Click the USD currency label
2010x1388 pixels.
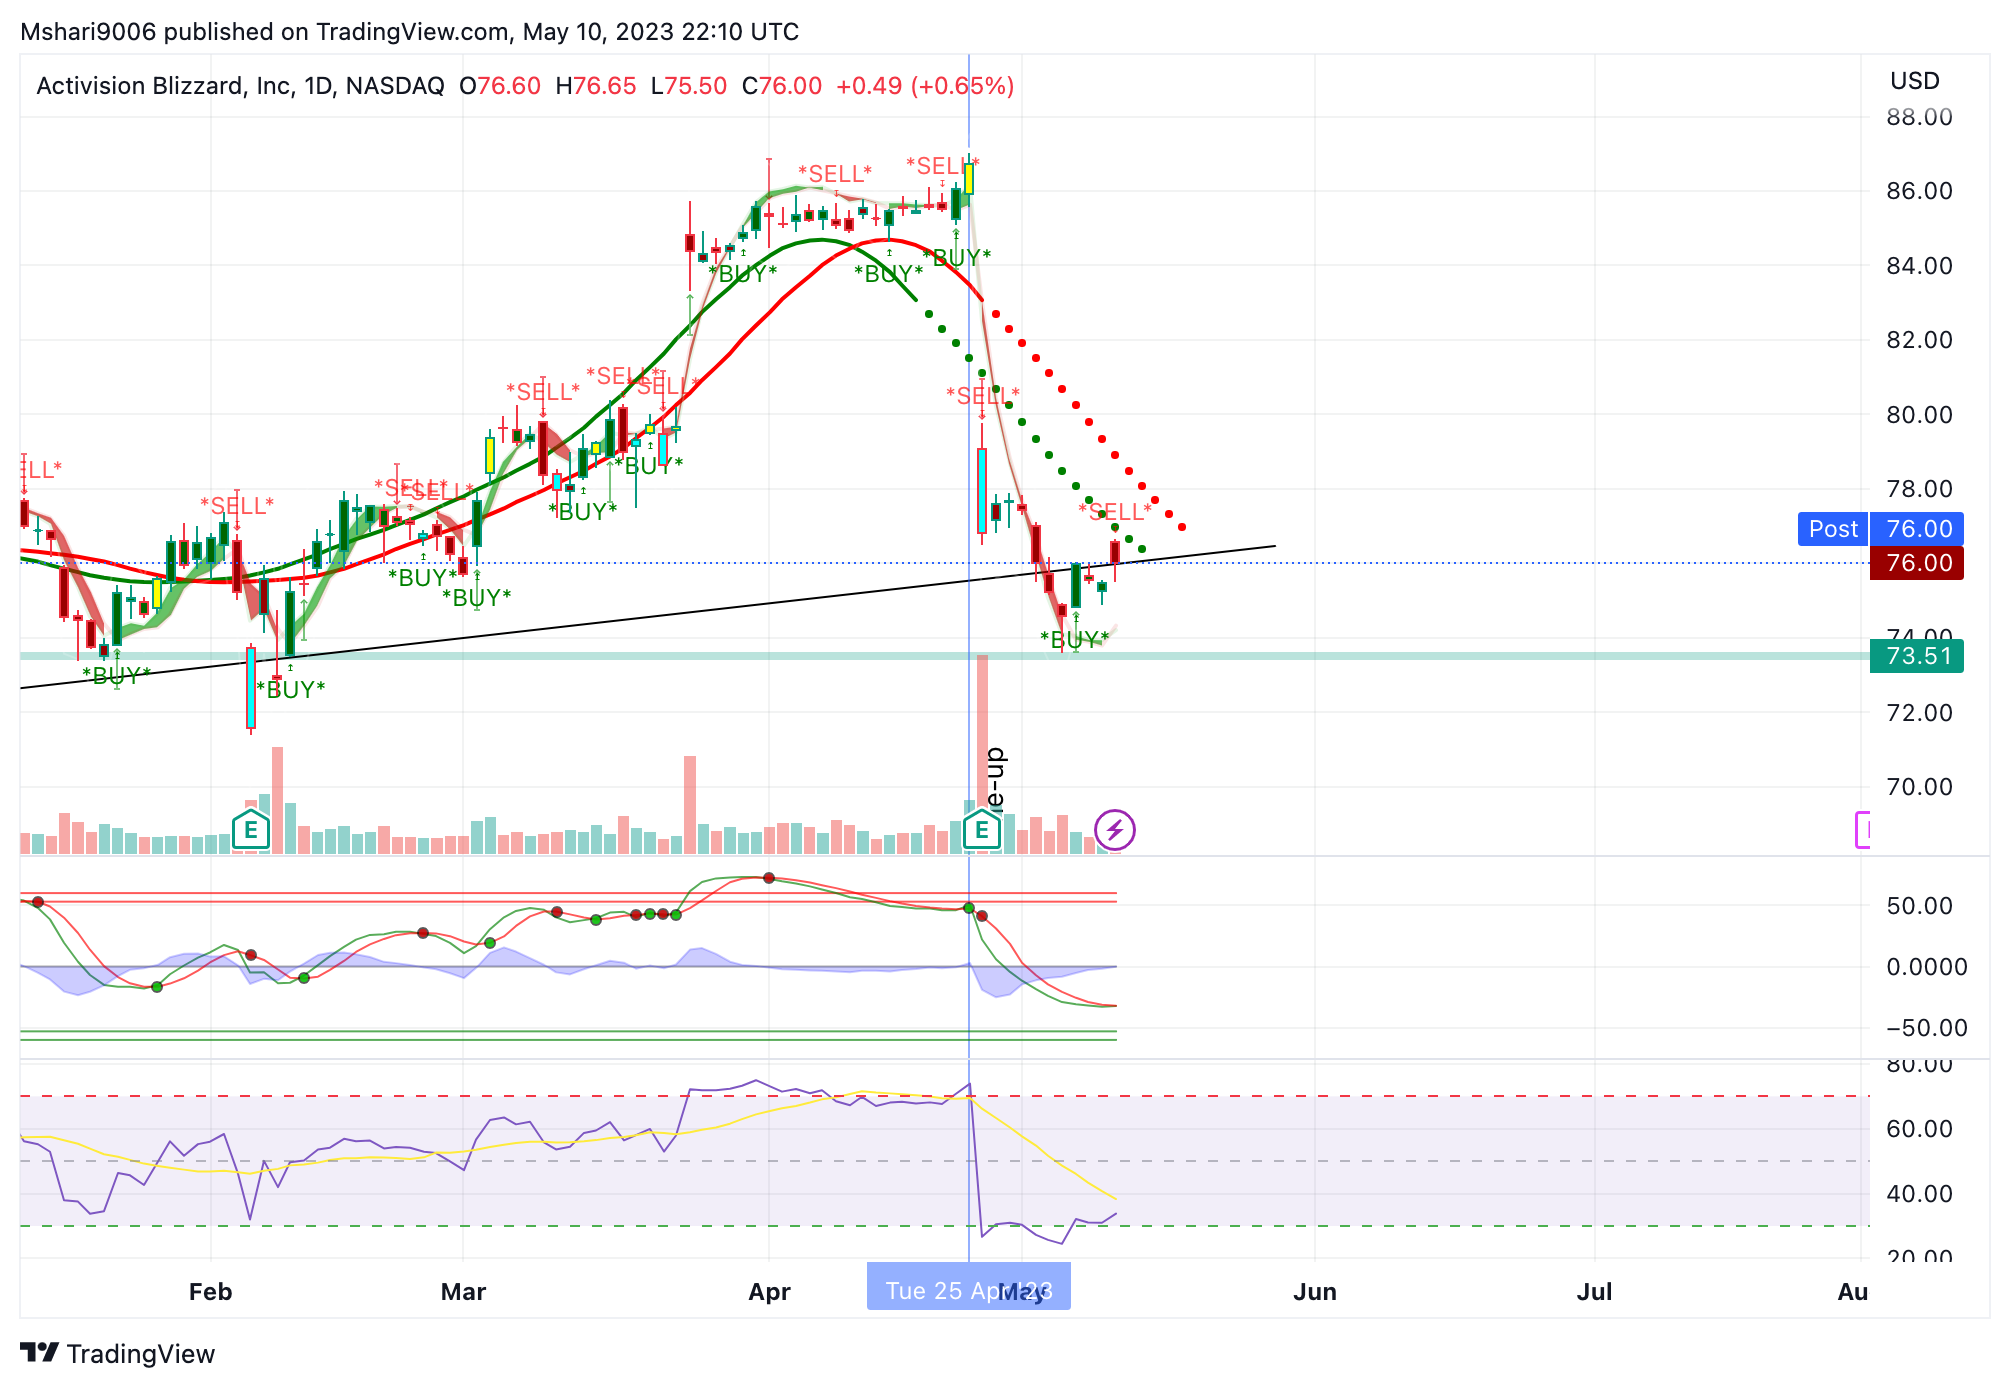pyautogui.click(x=1914, y=81)
